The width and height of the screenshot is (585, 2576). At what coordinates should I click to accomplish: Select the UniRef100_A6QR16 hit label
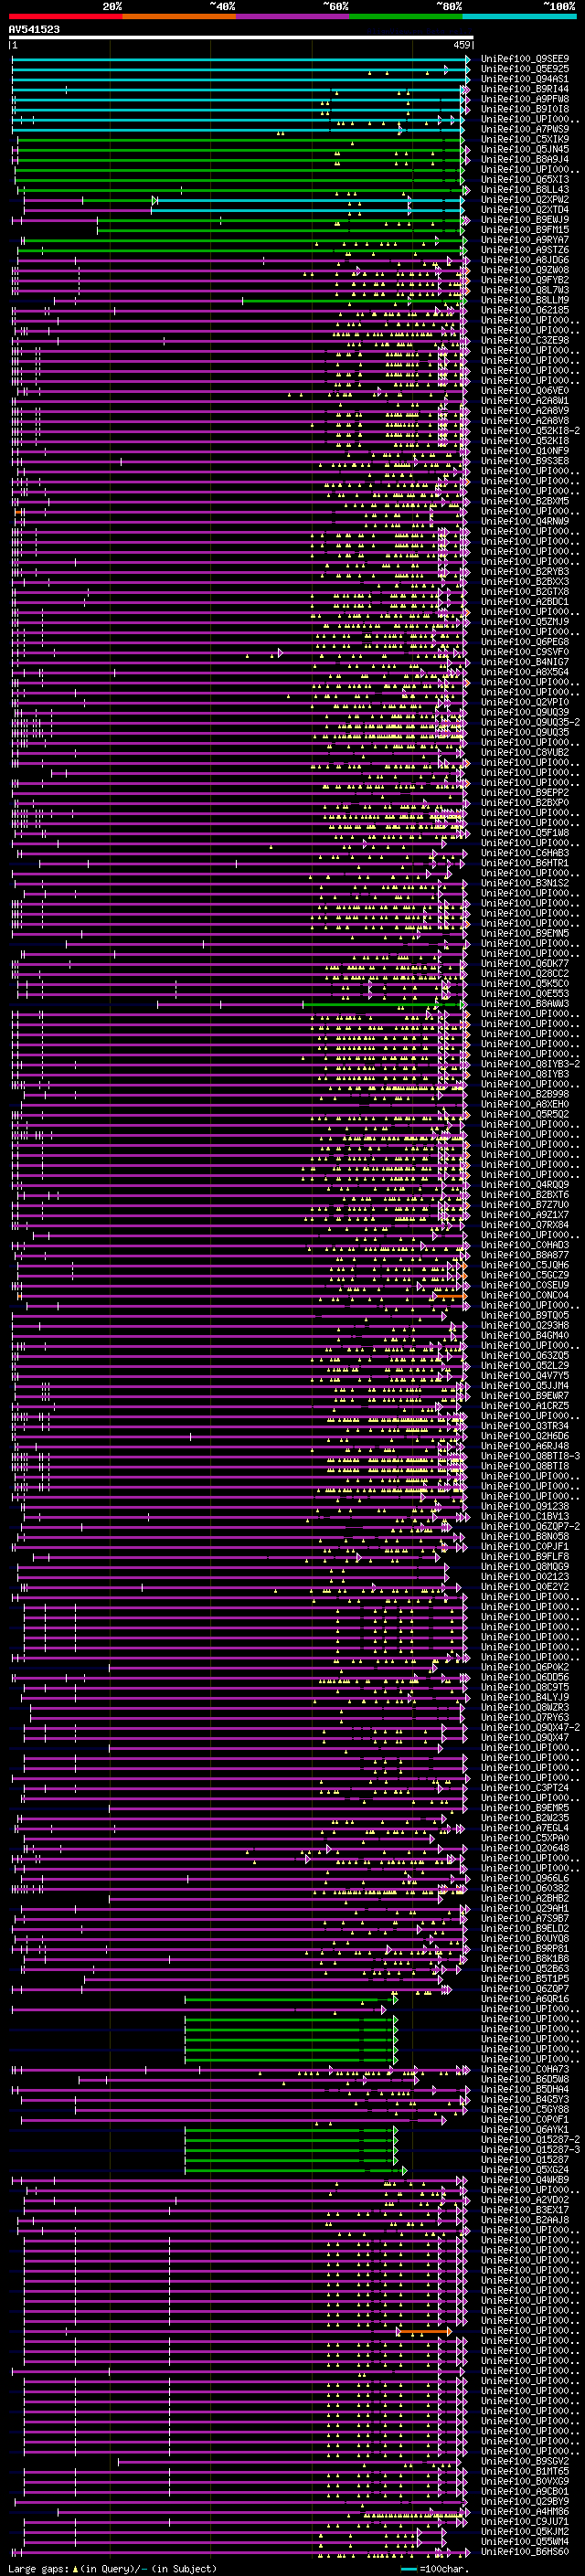click(525, 1999)
